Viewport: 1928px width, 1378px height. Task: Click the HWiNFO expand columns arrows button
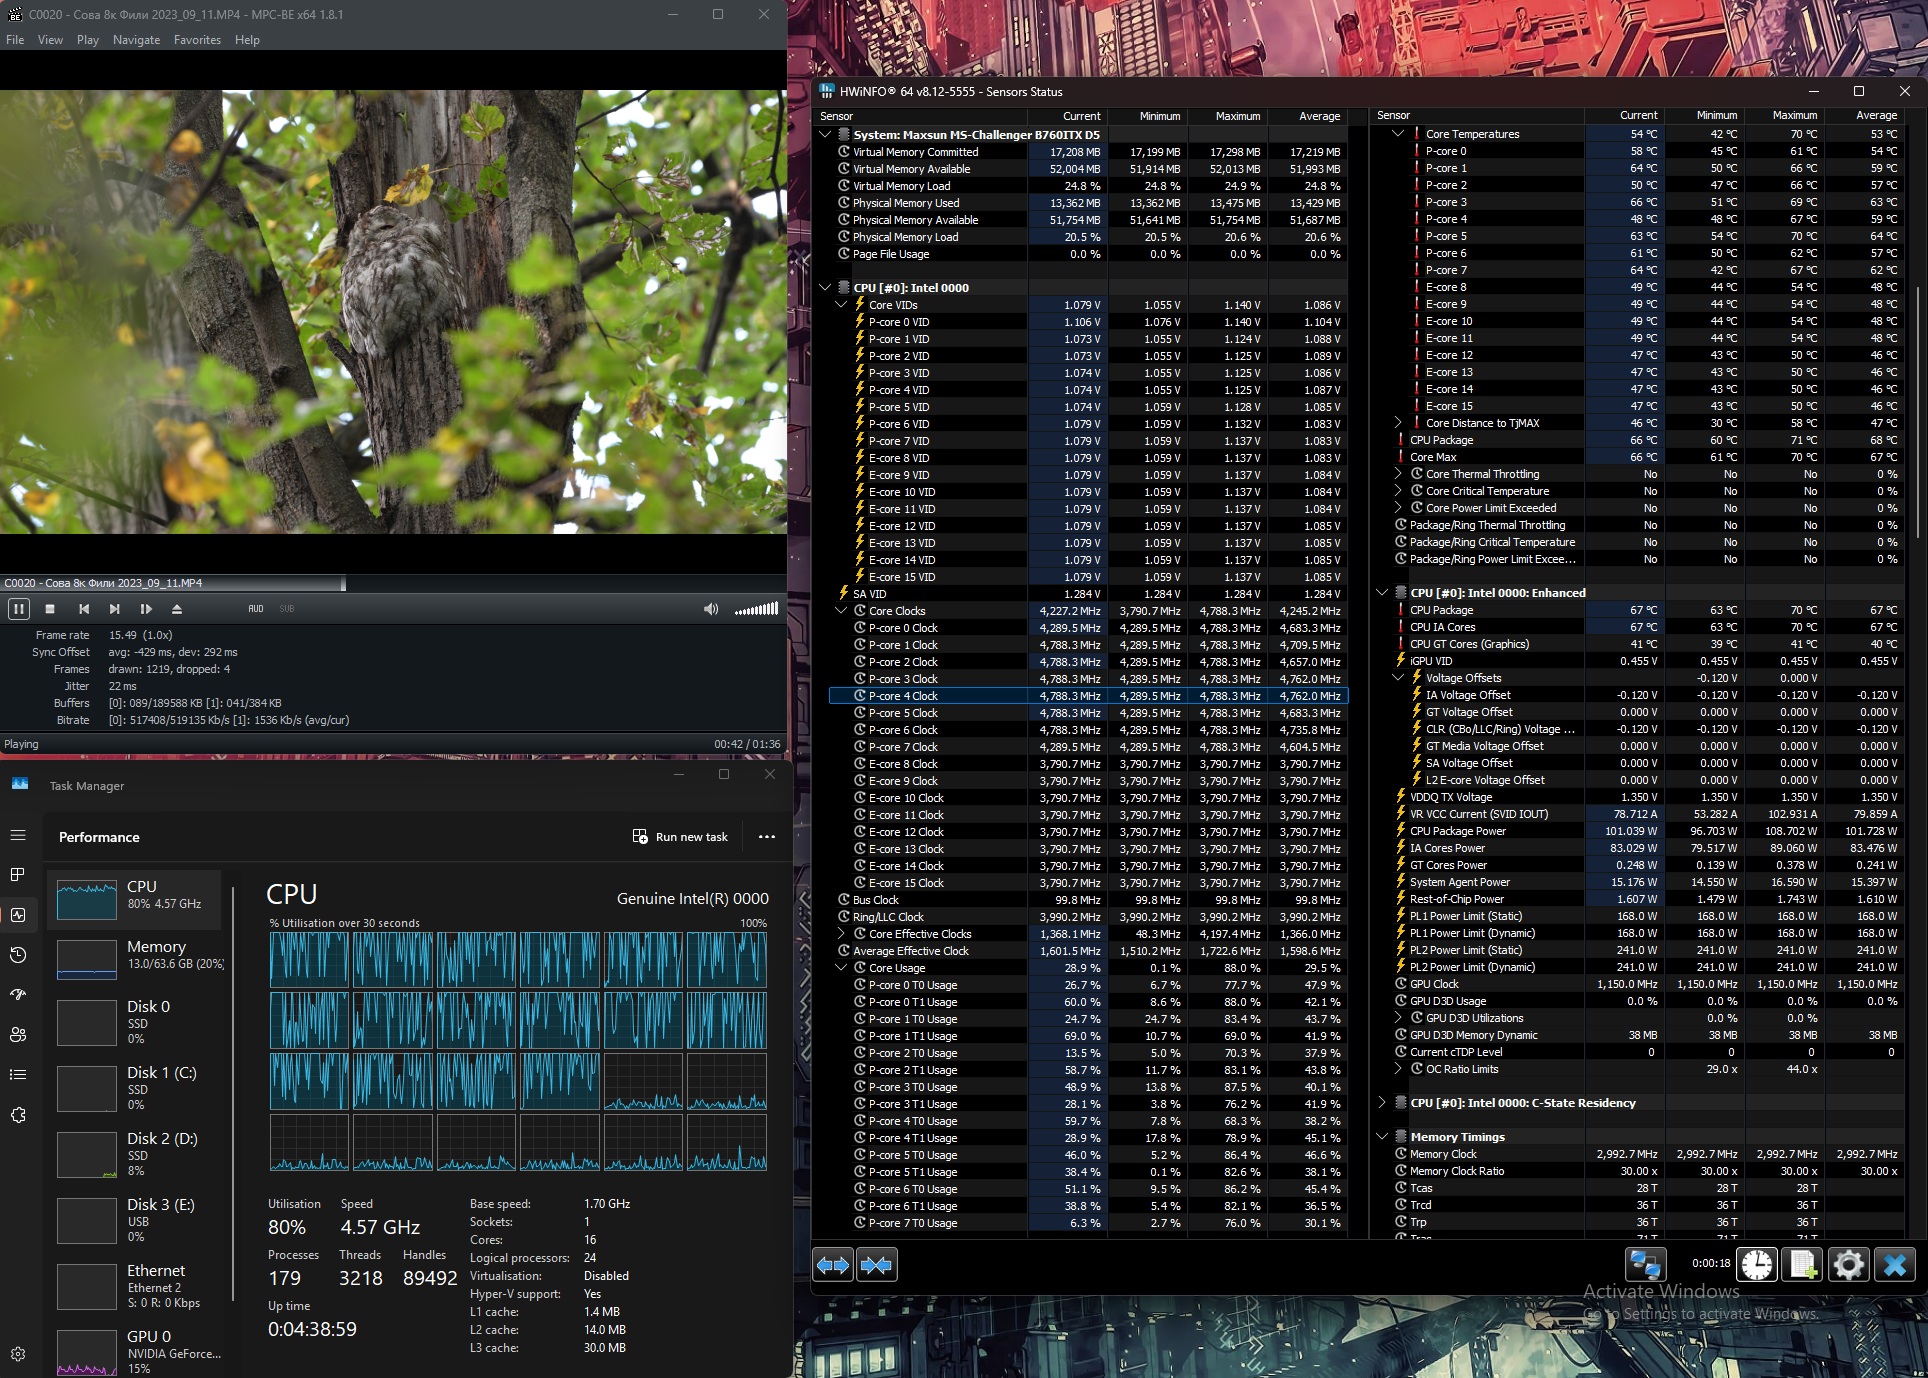pyautogui.click(x=833, y=1265)
